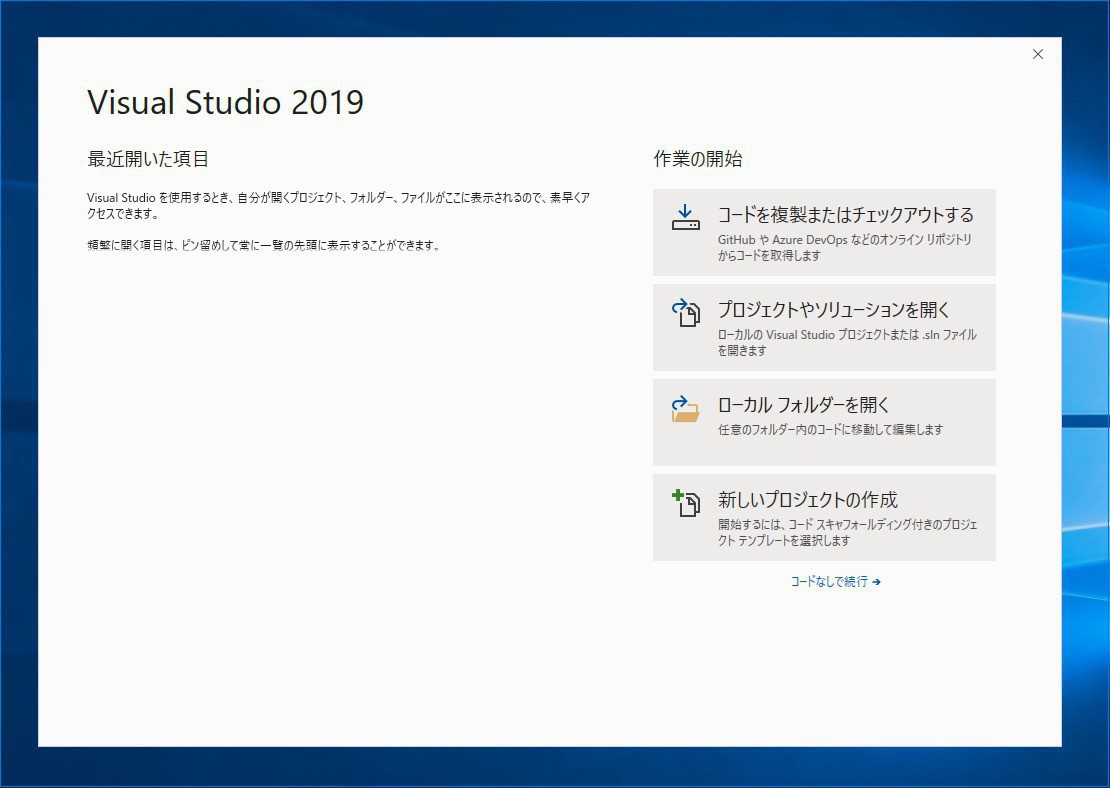Click the GitHub and Azure DevOps description
This screenshot has height=788, width=1110.
pos(844,248)
